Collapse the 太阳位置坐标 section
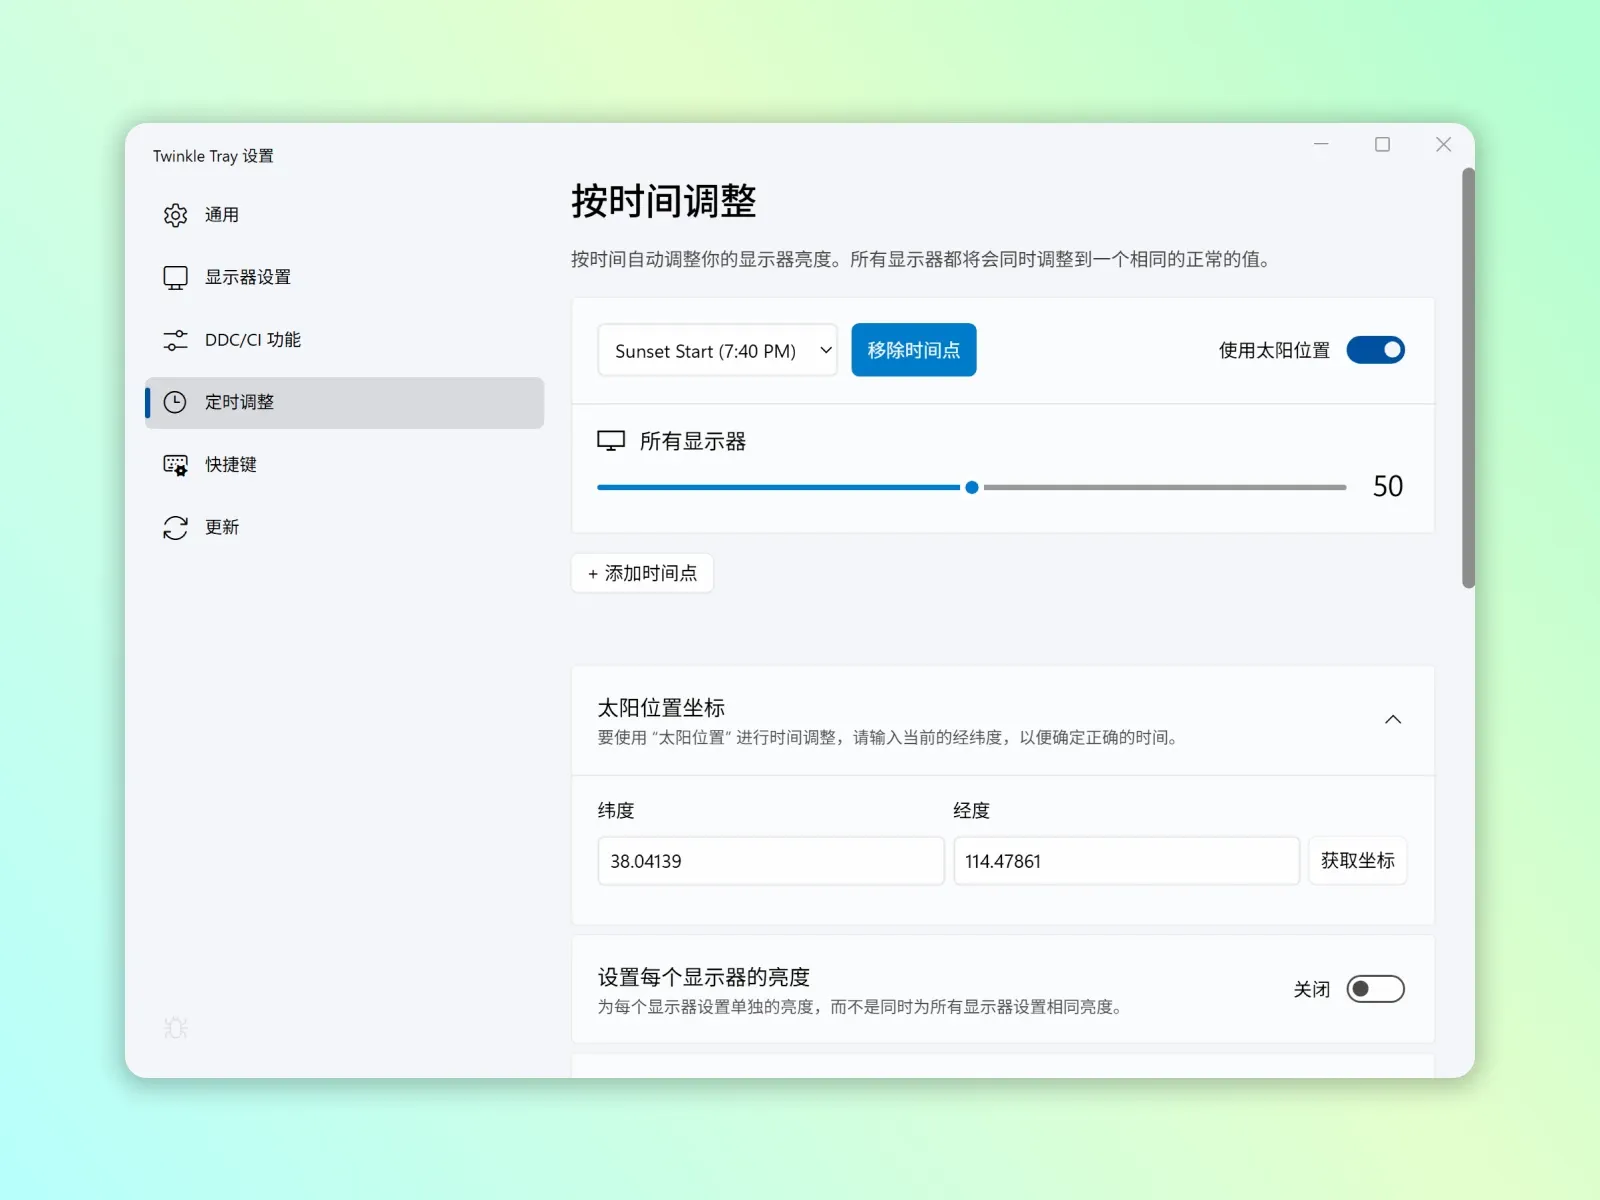The height and width of the screenshot is (1200, 1600). 1393,720
